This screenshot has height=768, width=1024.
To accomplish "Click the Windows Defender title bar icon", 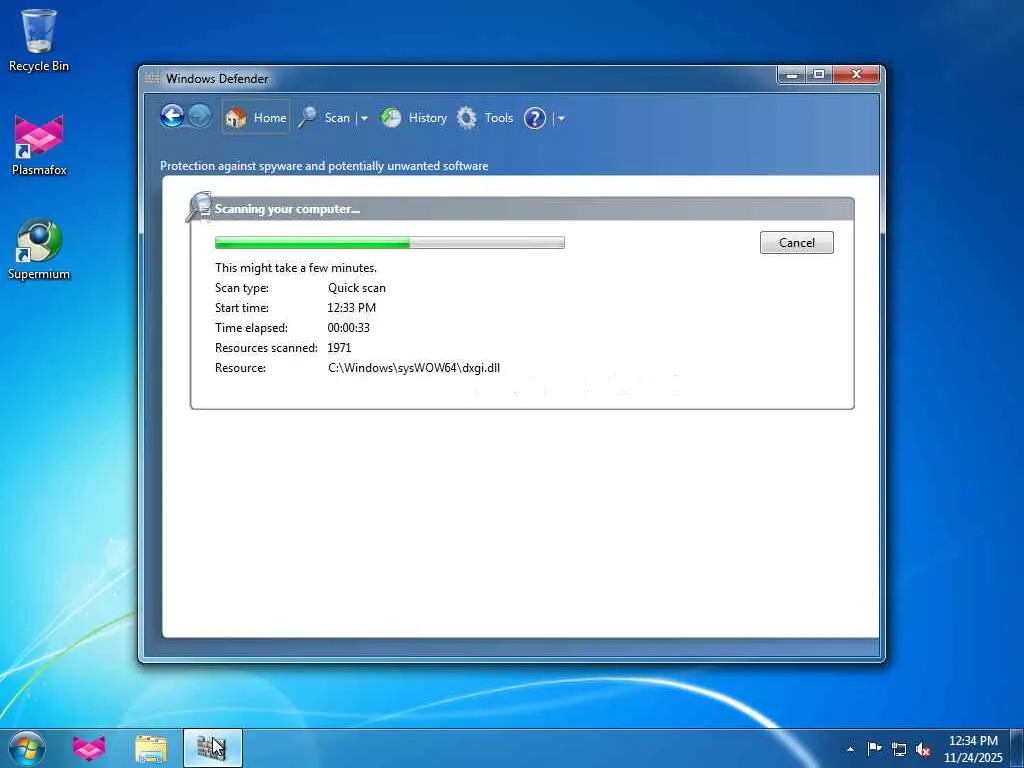I will pos(152,78).
